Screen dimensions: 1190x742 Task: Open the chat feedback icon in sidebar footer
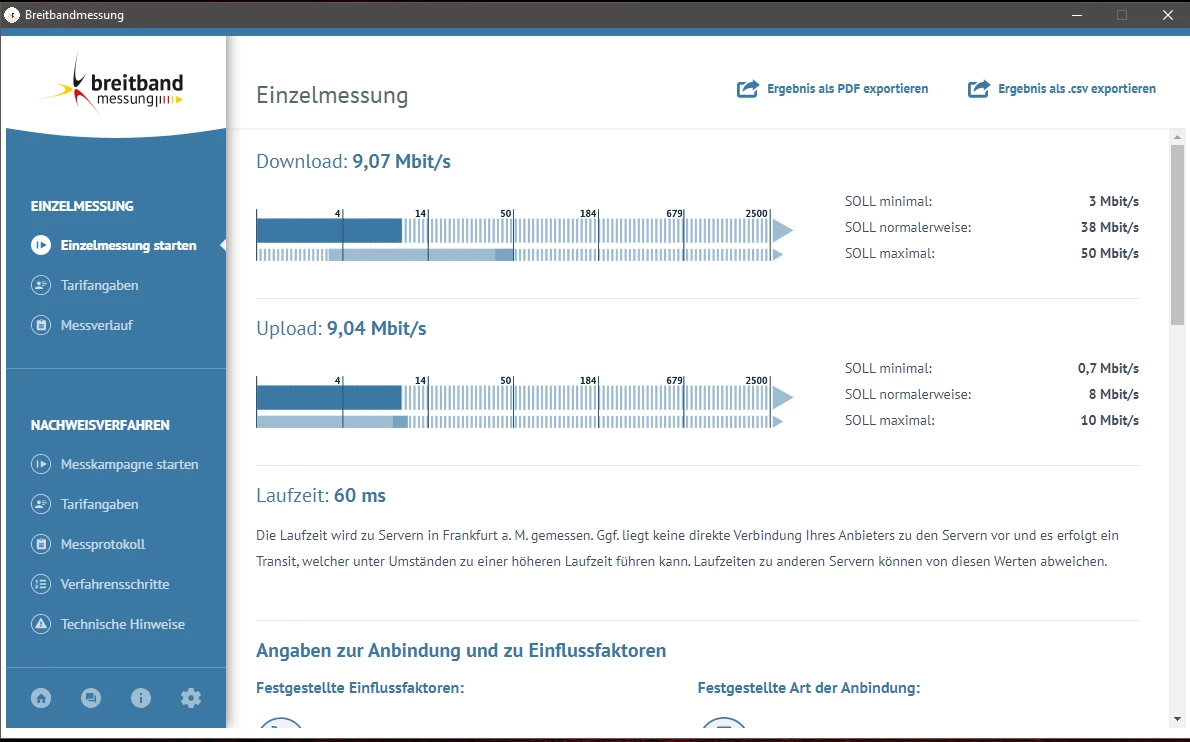pyautogui.click(x=91, y=698)
